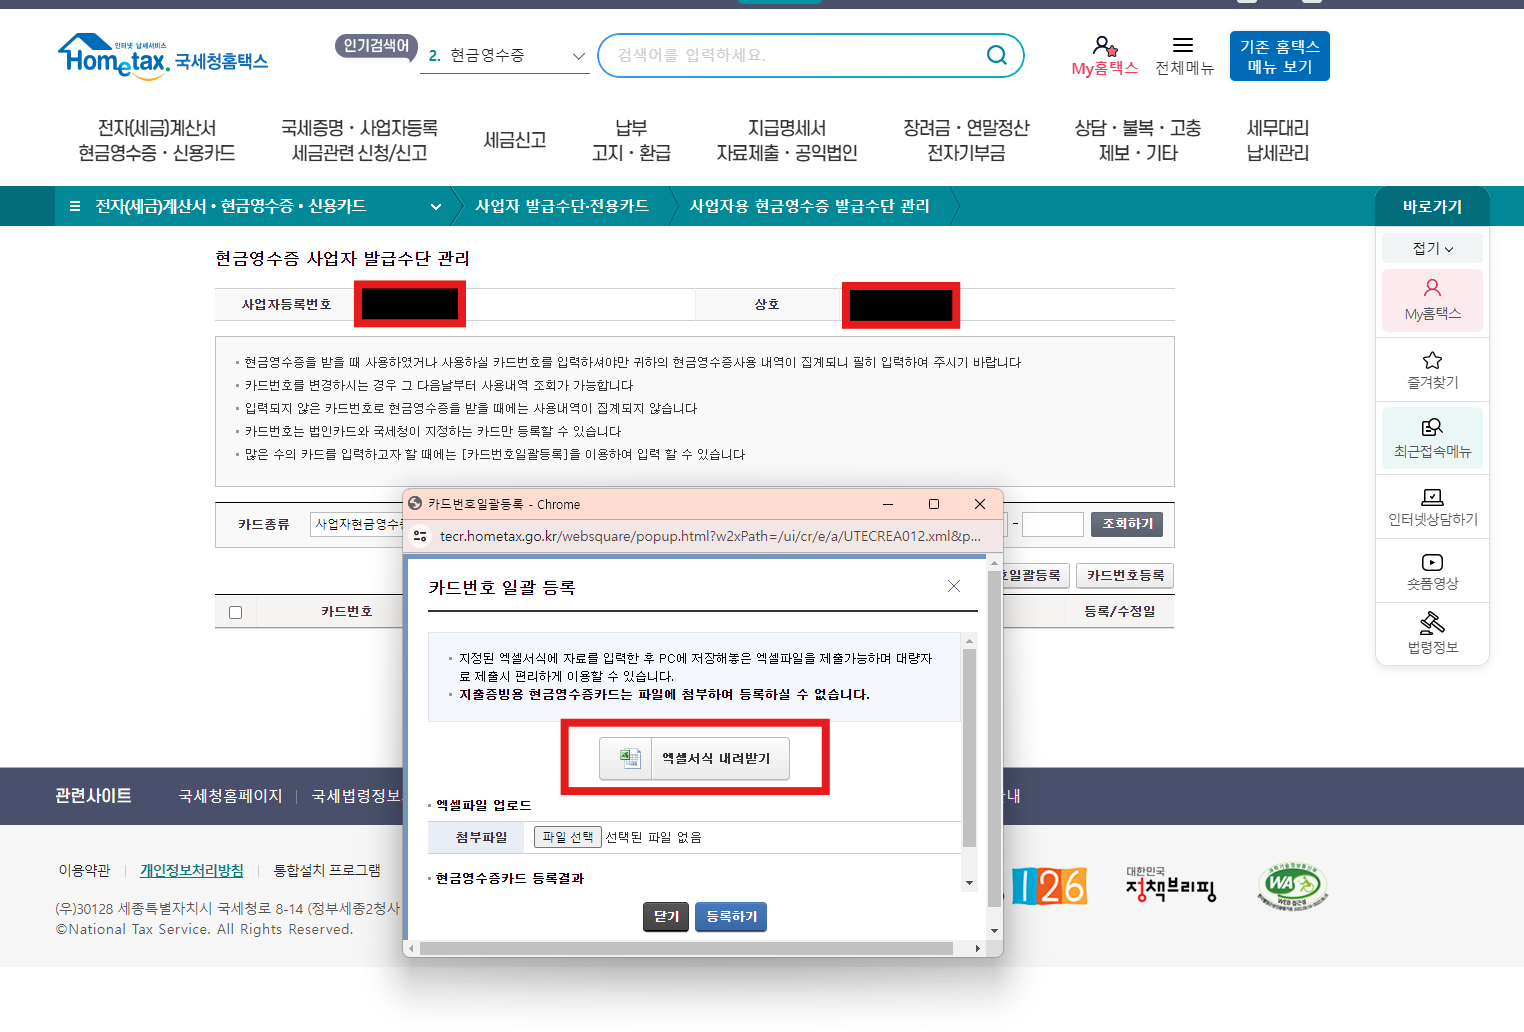Image resolution: width=1524 pixels, height=1032 pixels.
Task: Click the last card number input box
Action: 1053,524
